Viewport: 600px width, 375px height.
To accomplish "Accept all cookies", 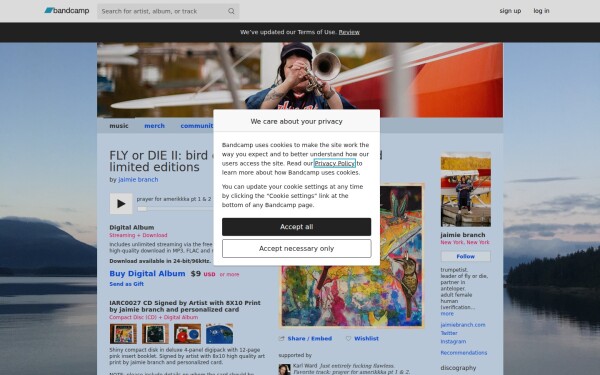I will (297, 227).
